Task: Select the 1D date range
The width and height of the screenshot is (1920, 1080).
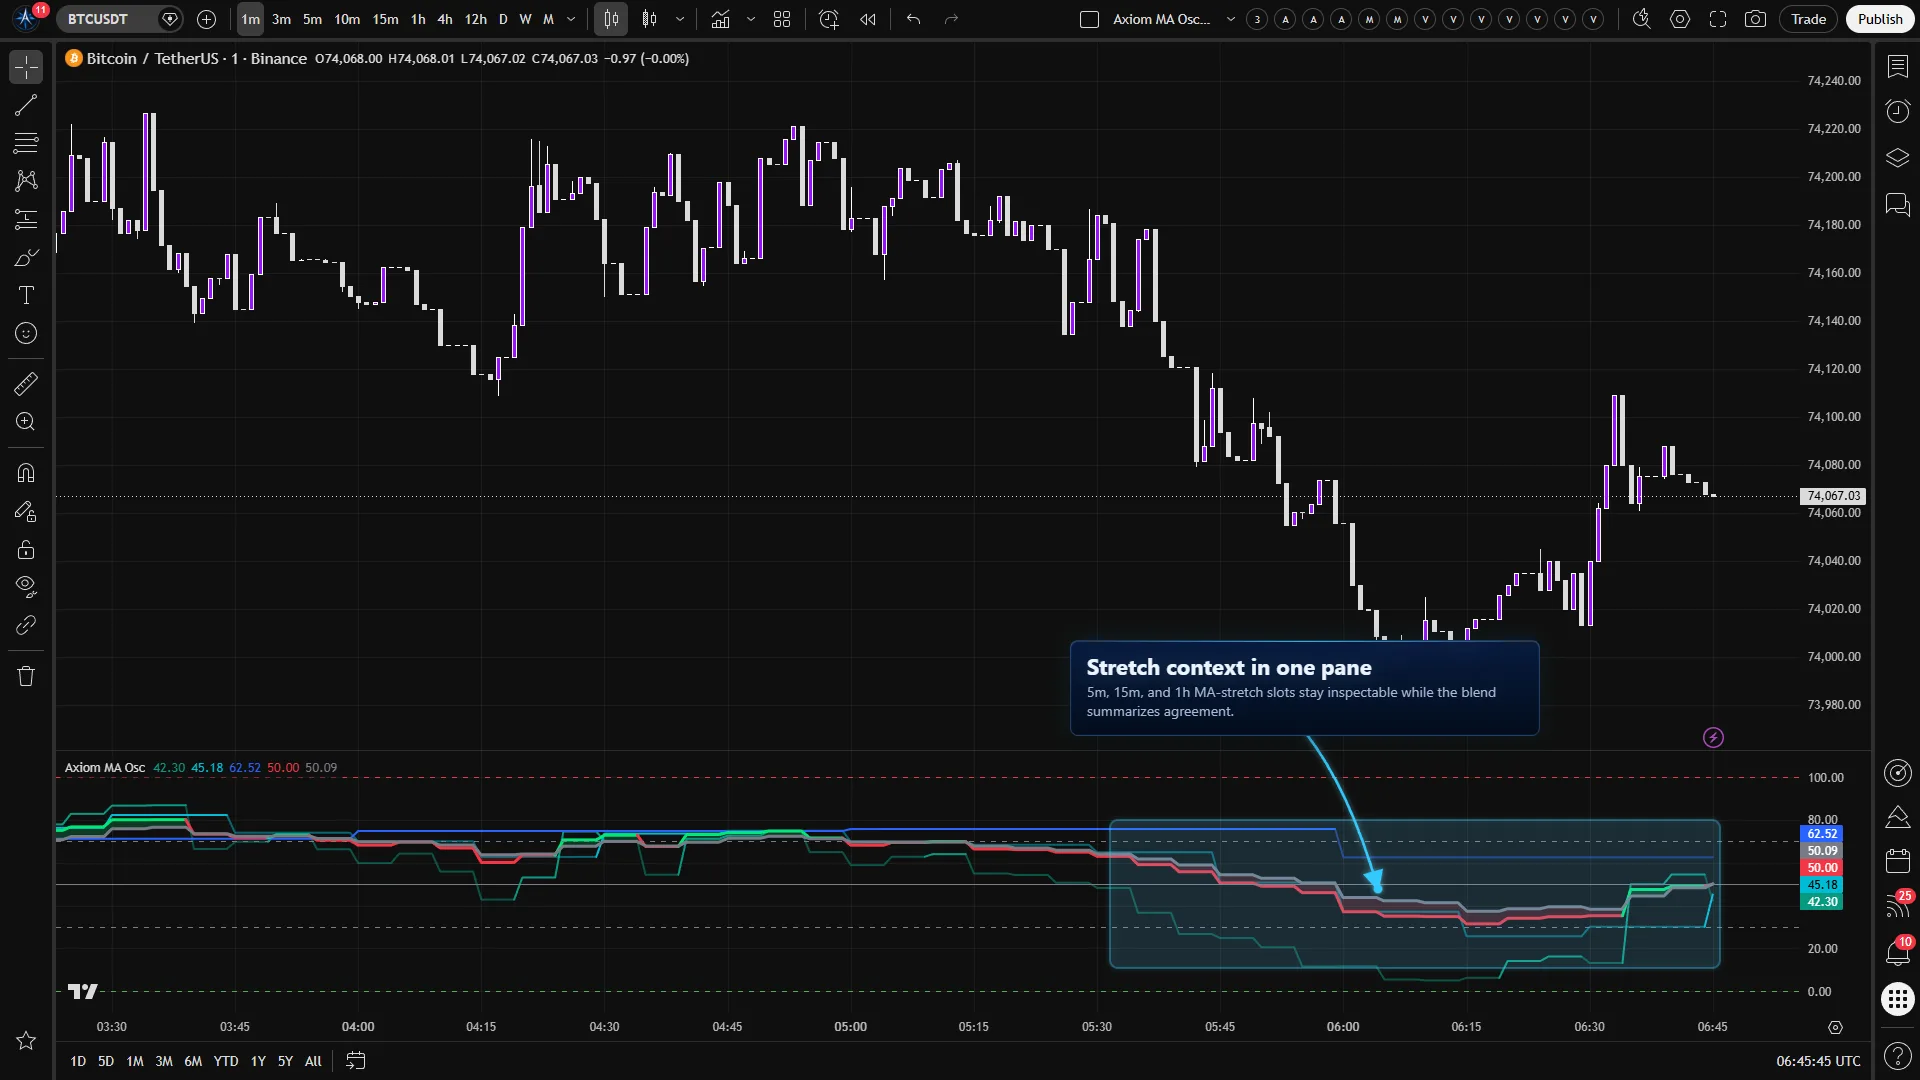Action: click(78, 1061)
